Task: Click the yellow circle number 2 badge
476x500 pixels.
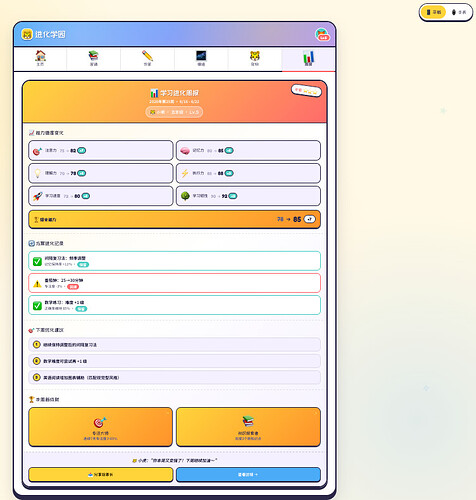Action: click(37, 361)
